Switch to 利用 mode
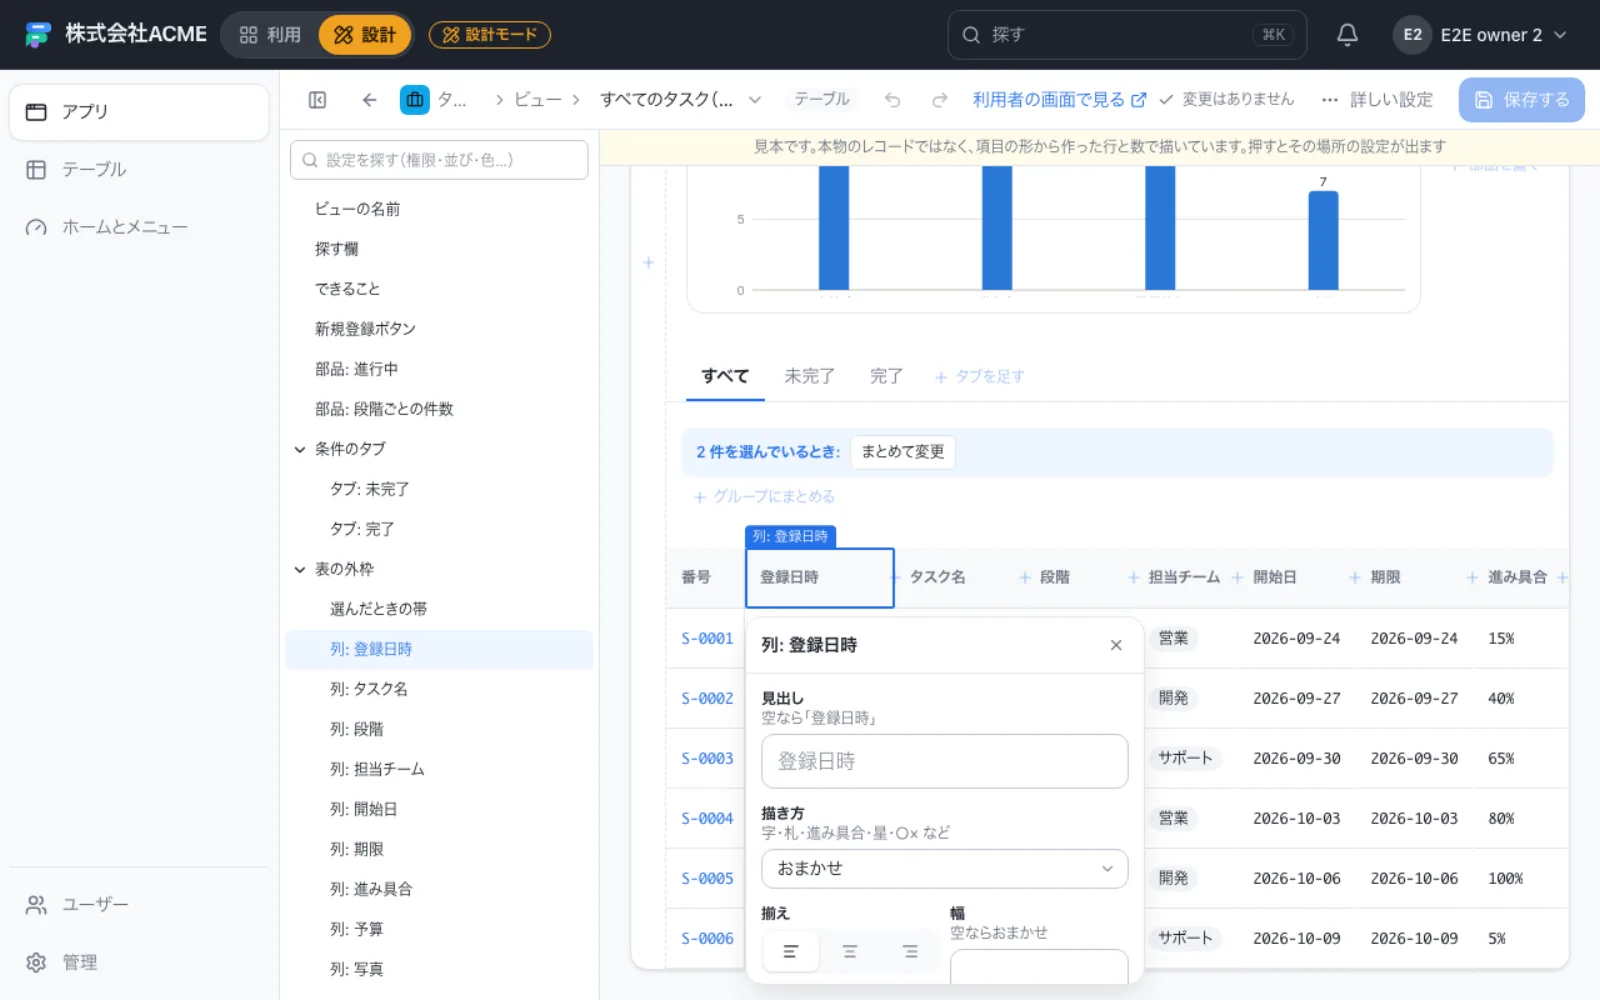The image size is (1600, 1000). tap(270, 35)
